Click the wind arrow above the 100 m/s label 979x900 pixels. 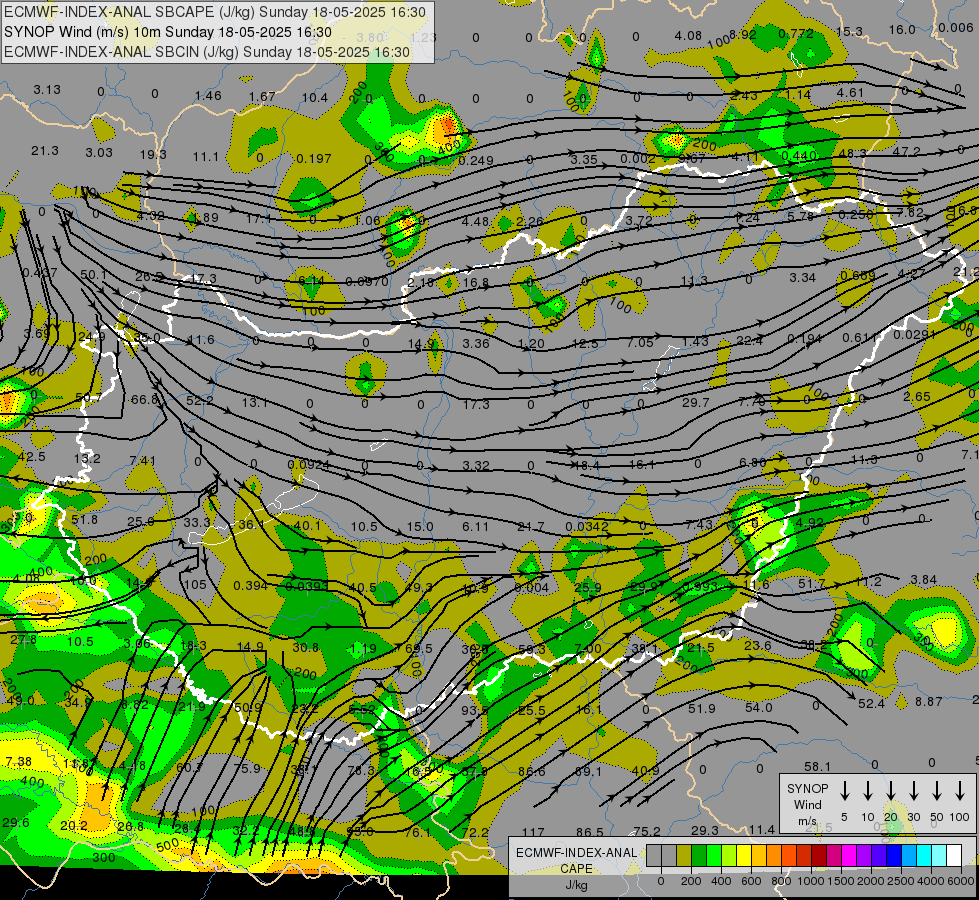click(960, 790)
